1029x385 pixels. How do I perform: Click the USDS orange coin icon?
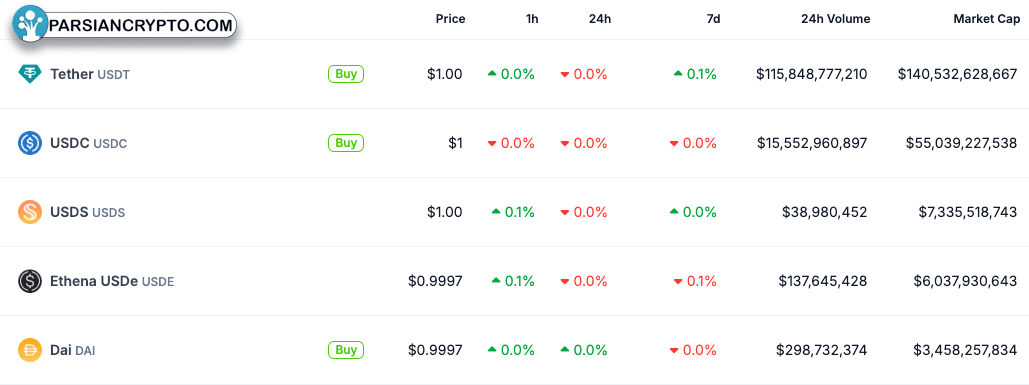pyautogui.click(x=30, y=212)
